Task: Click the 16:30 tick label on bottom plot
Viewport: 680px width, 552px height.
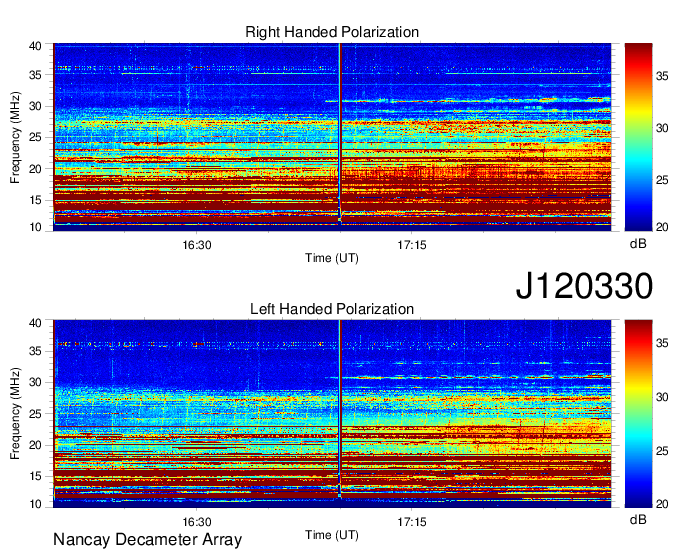Action: coord(196,522)
